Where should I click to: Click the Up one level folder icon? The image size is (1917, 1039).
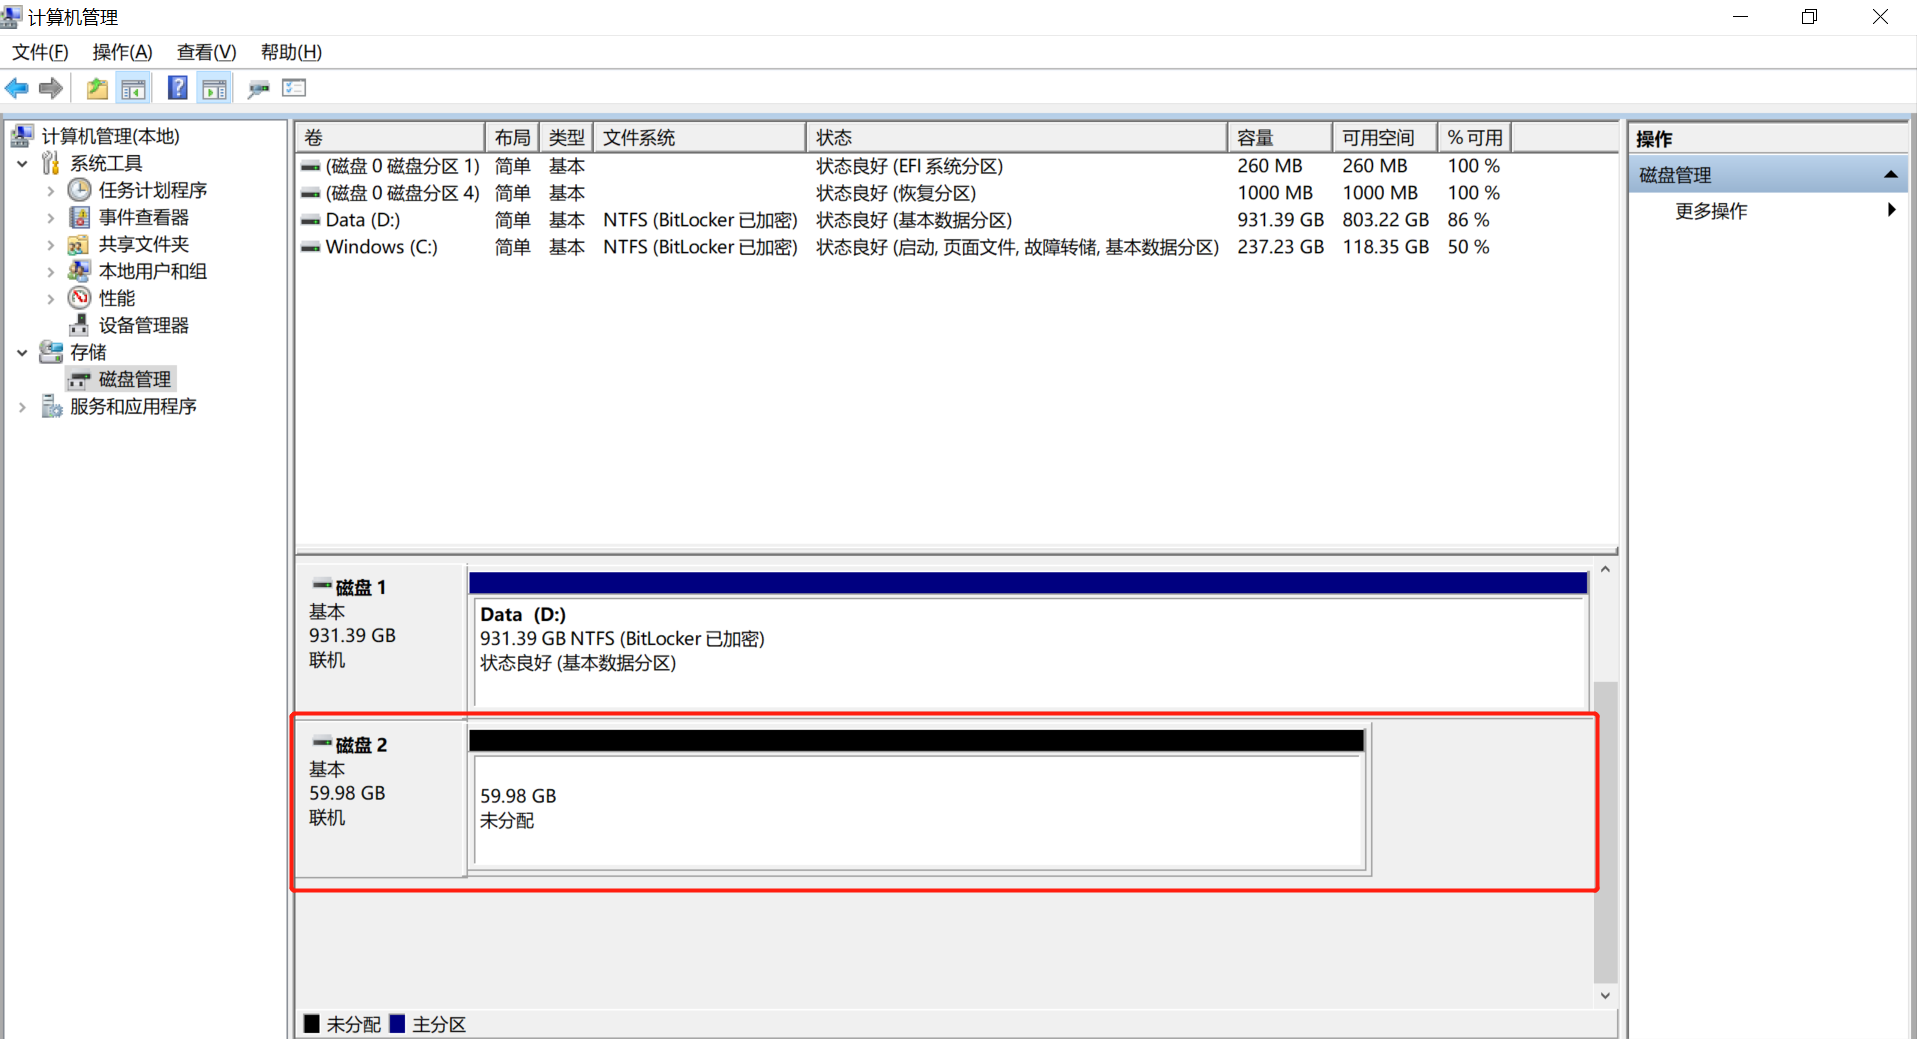97,88
